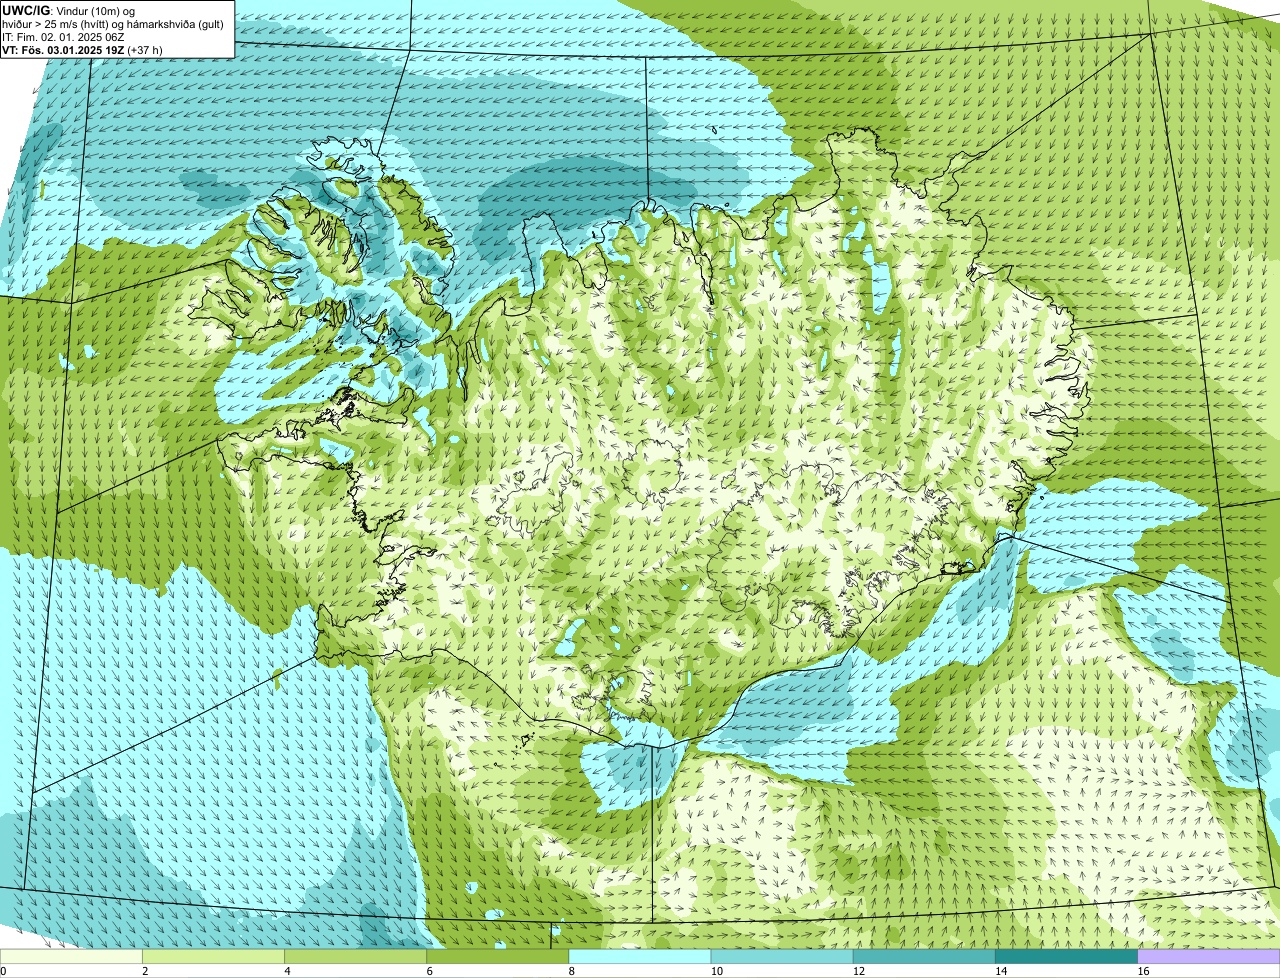Click the "UWC/IG: Vindur (10m) og" title line
Screen dimensions: 1280x978
pyautogui.click(x=69, y=10)
